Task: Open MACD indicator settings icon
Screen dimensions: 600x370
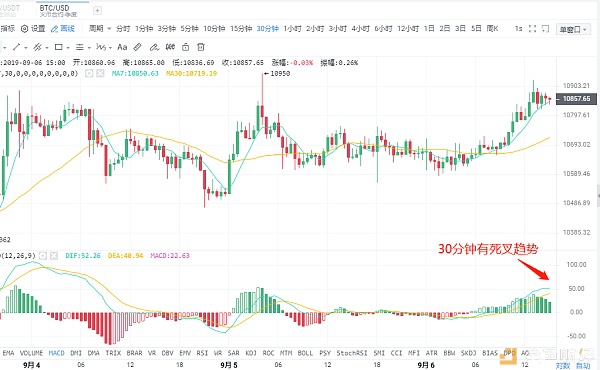Action: tap(43, 256)
